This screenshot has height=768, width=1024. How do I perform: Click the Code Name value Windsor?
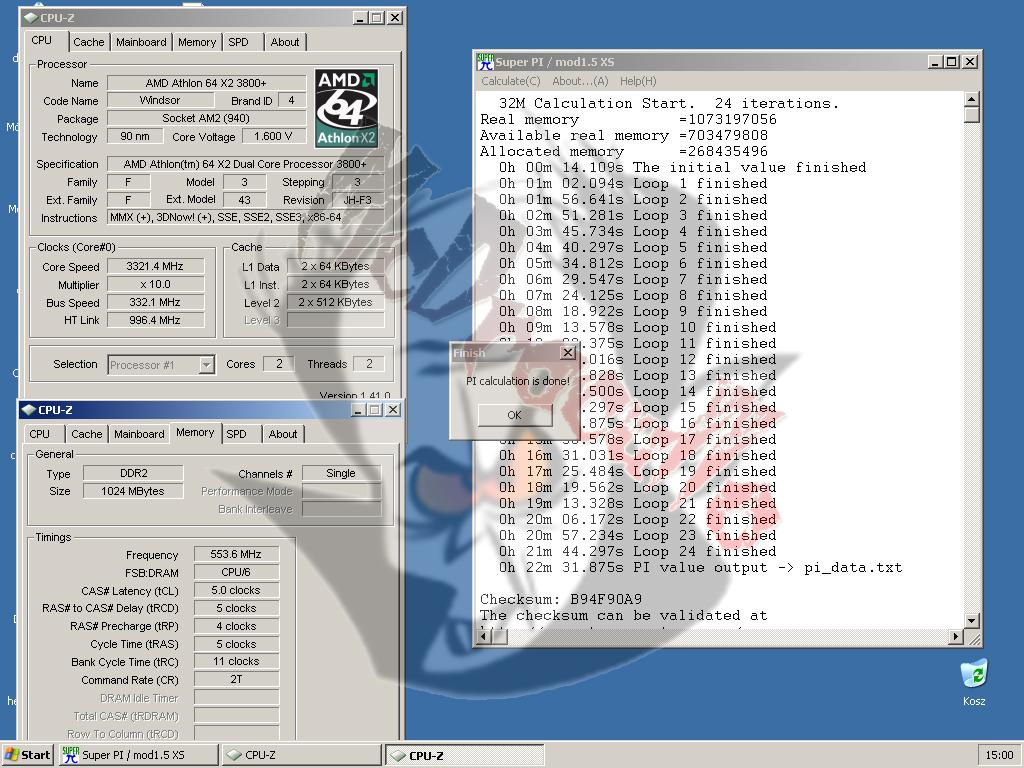coord(160,101)
